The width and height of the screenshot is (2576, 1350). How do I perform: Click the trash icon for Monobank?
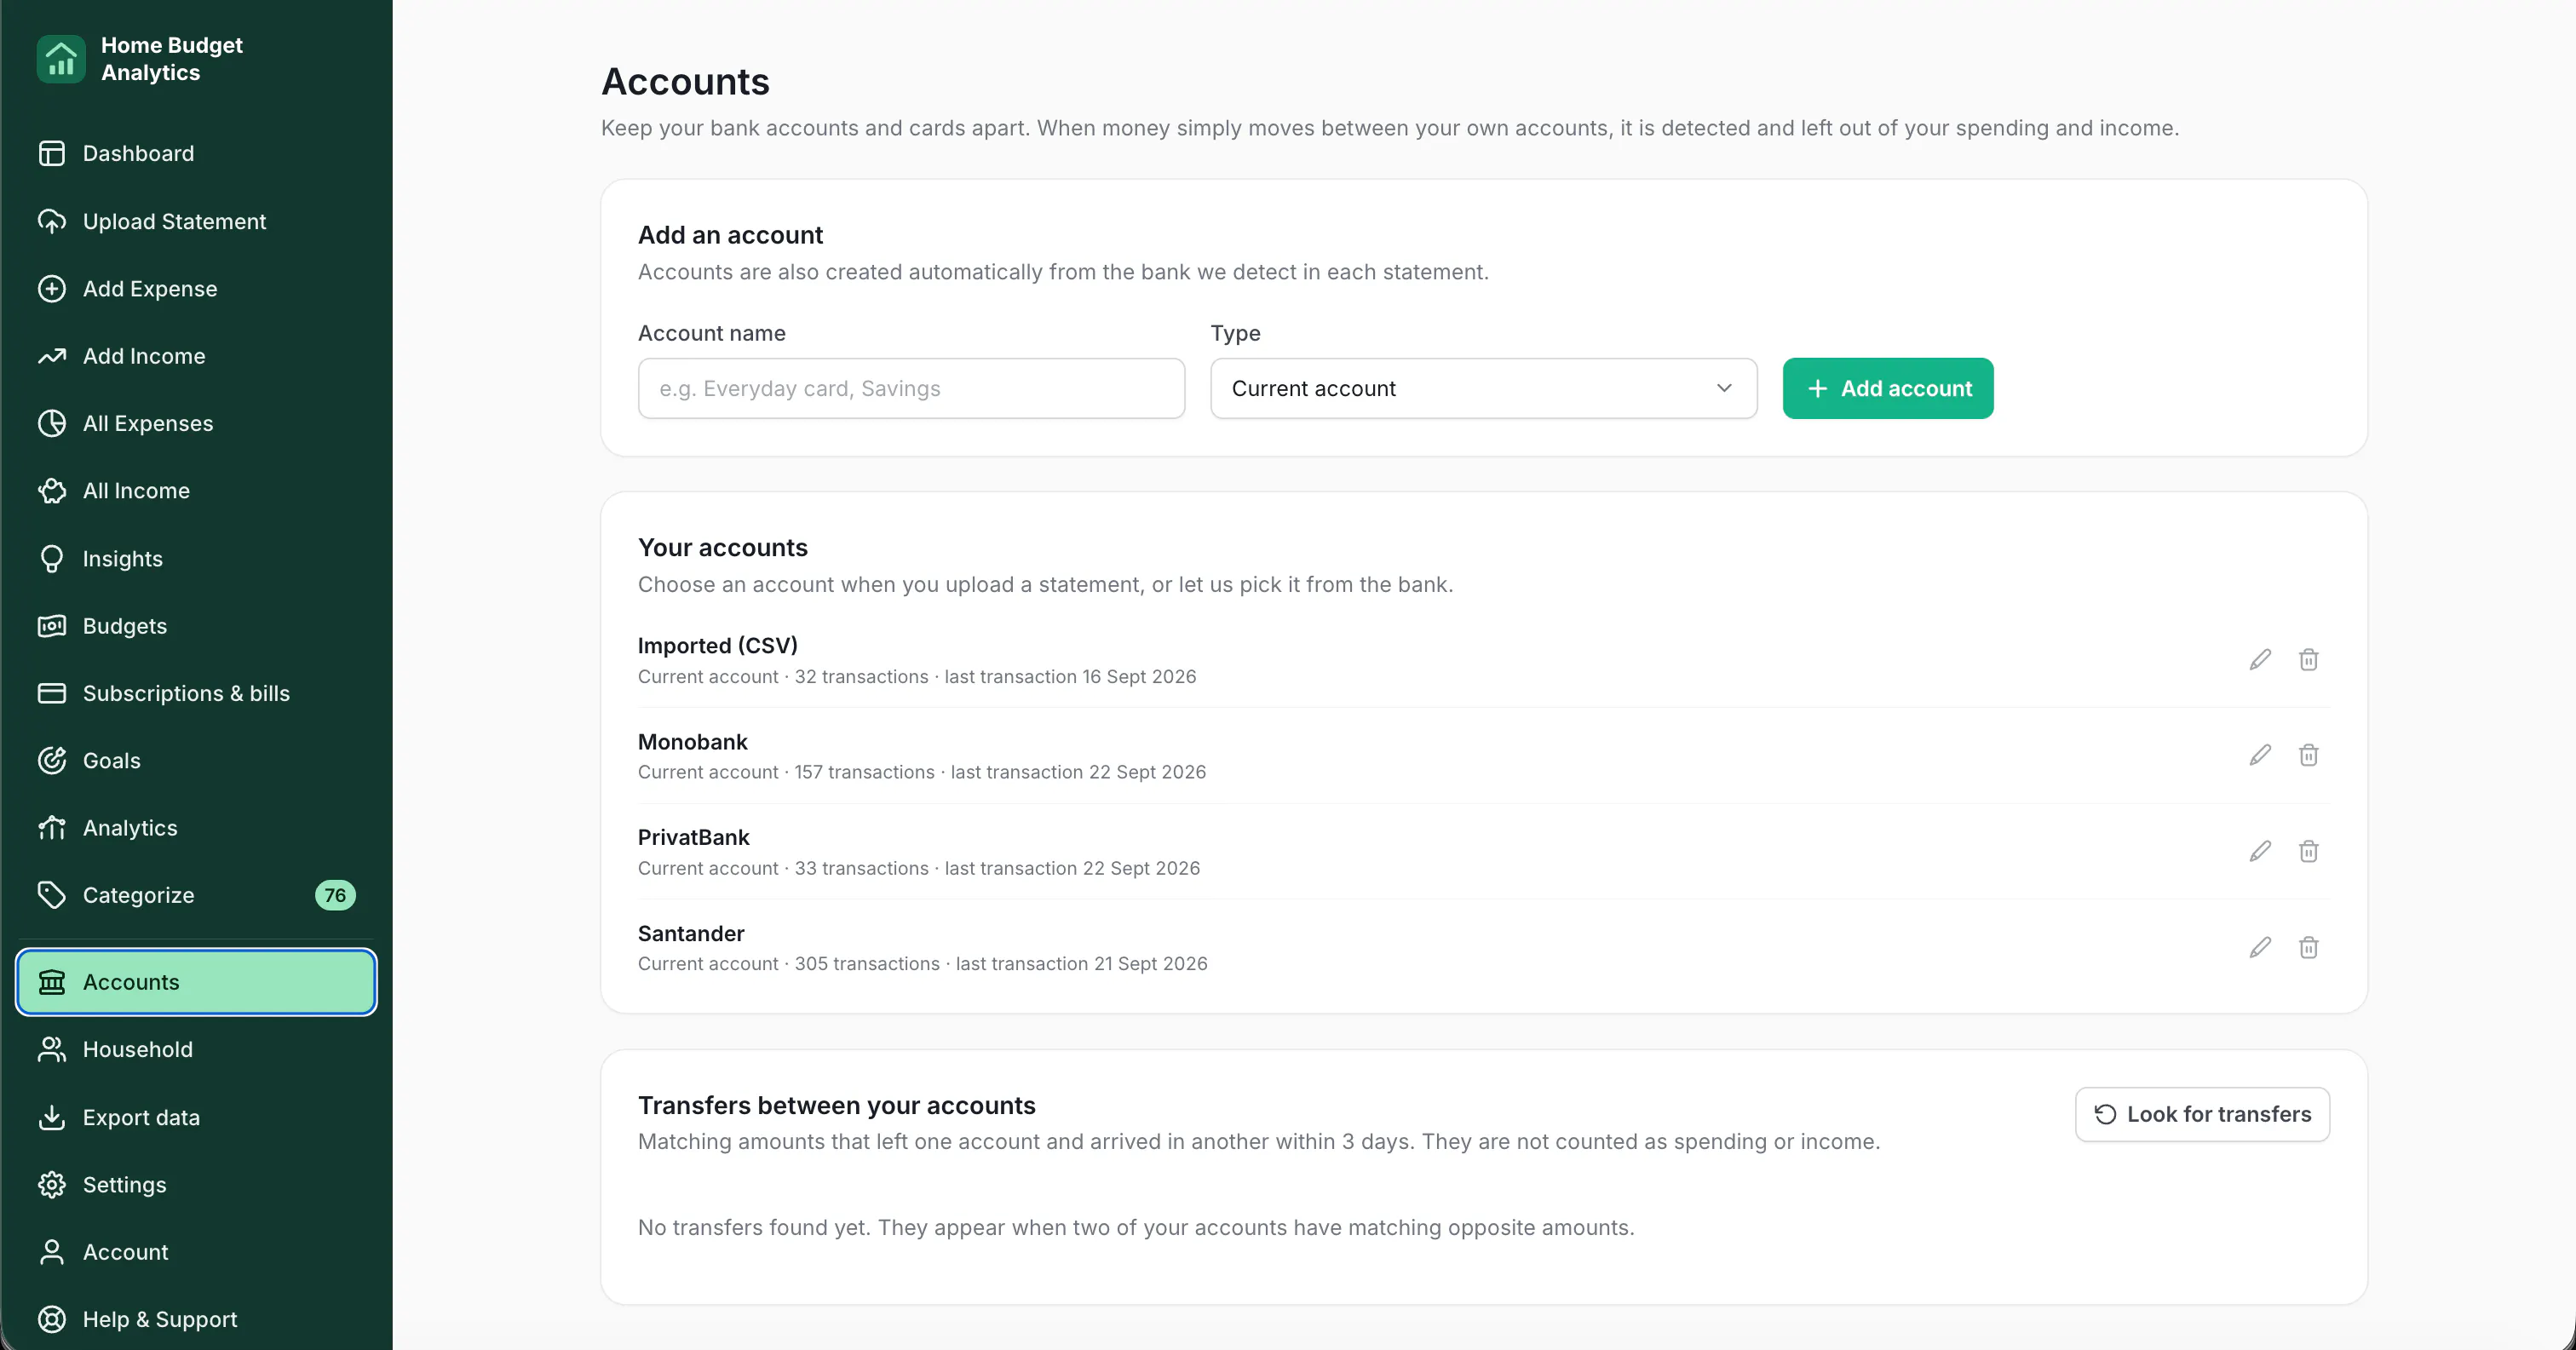2308,755
